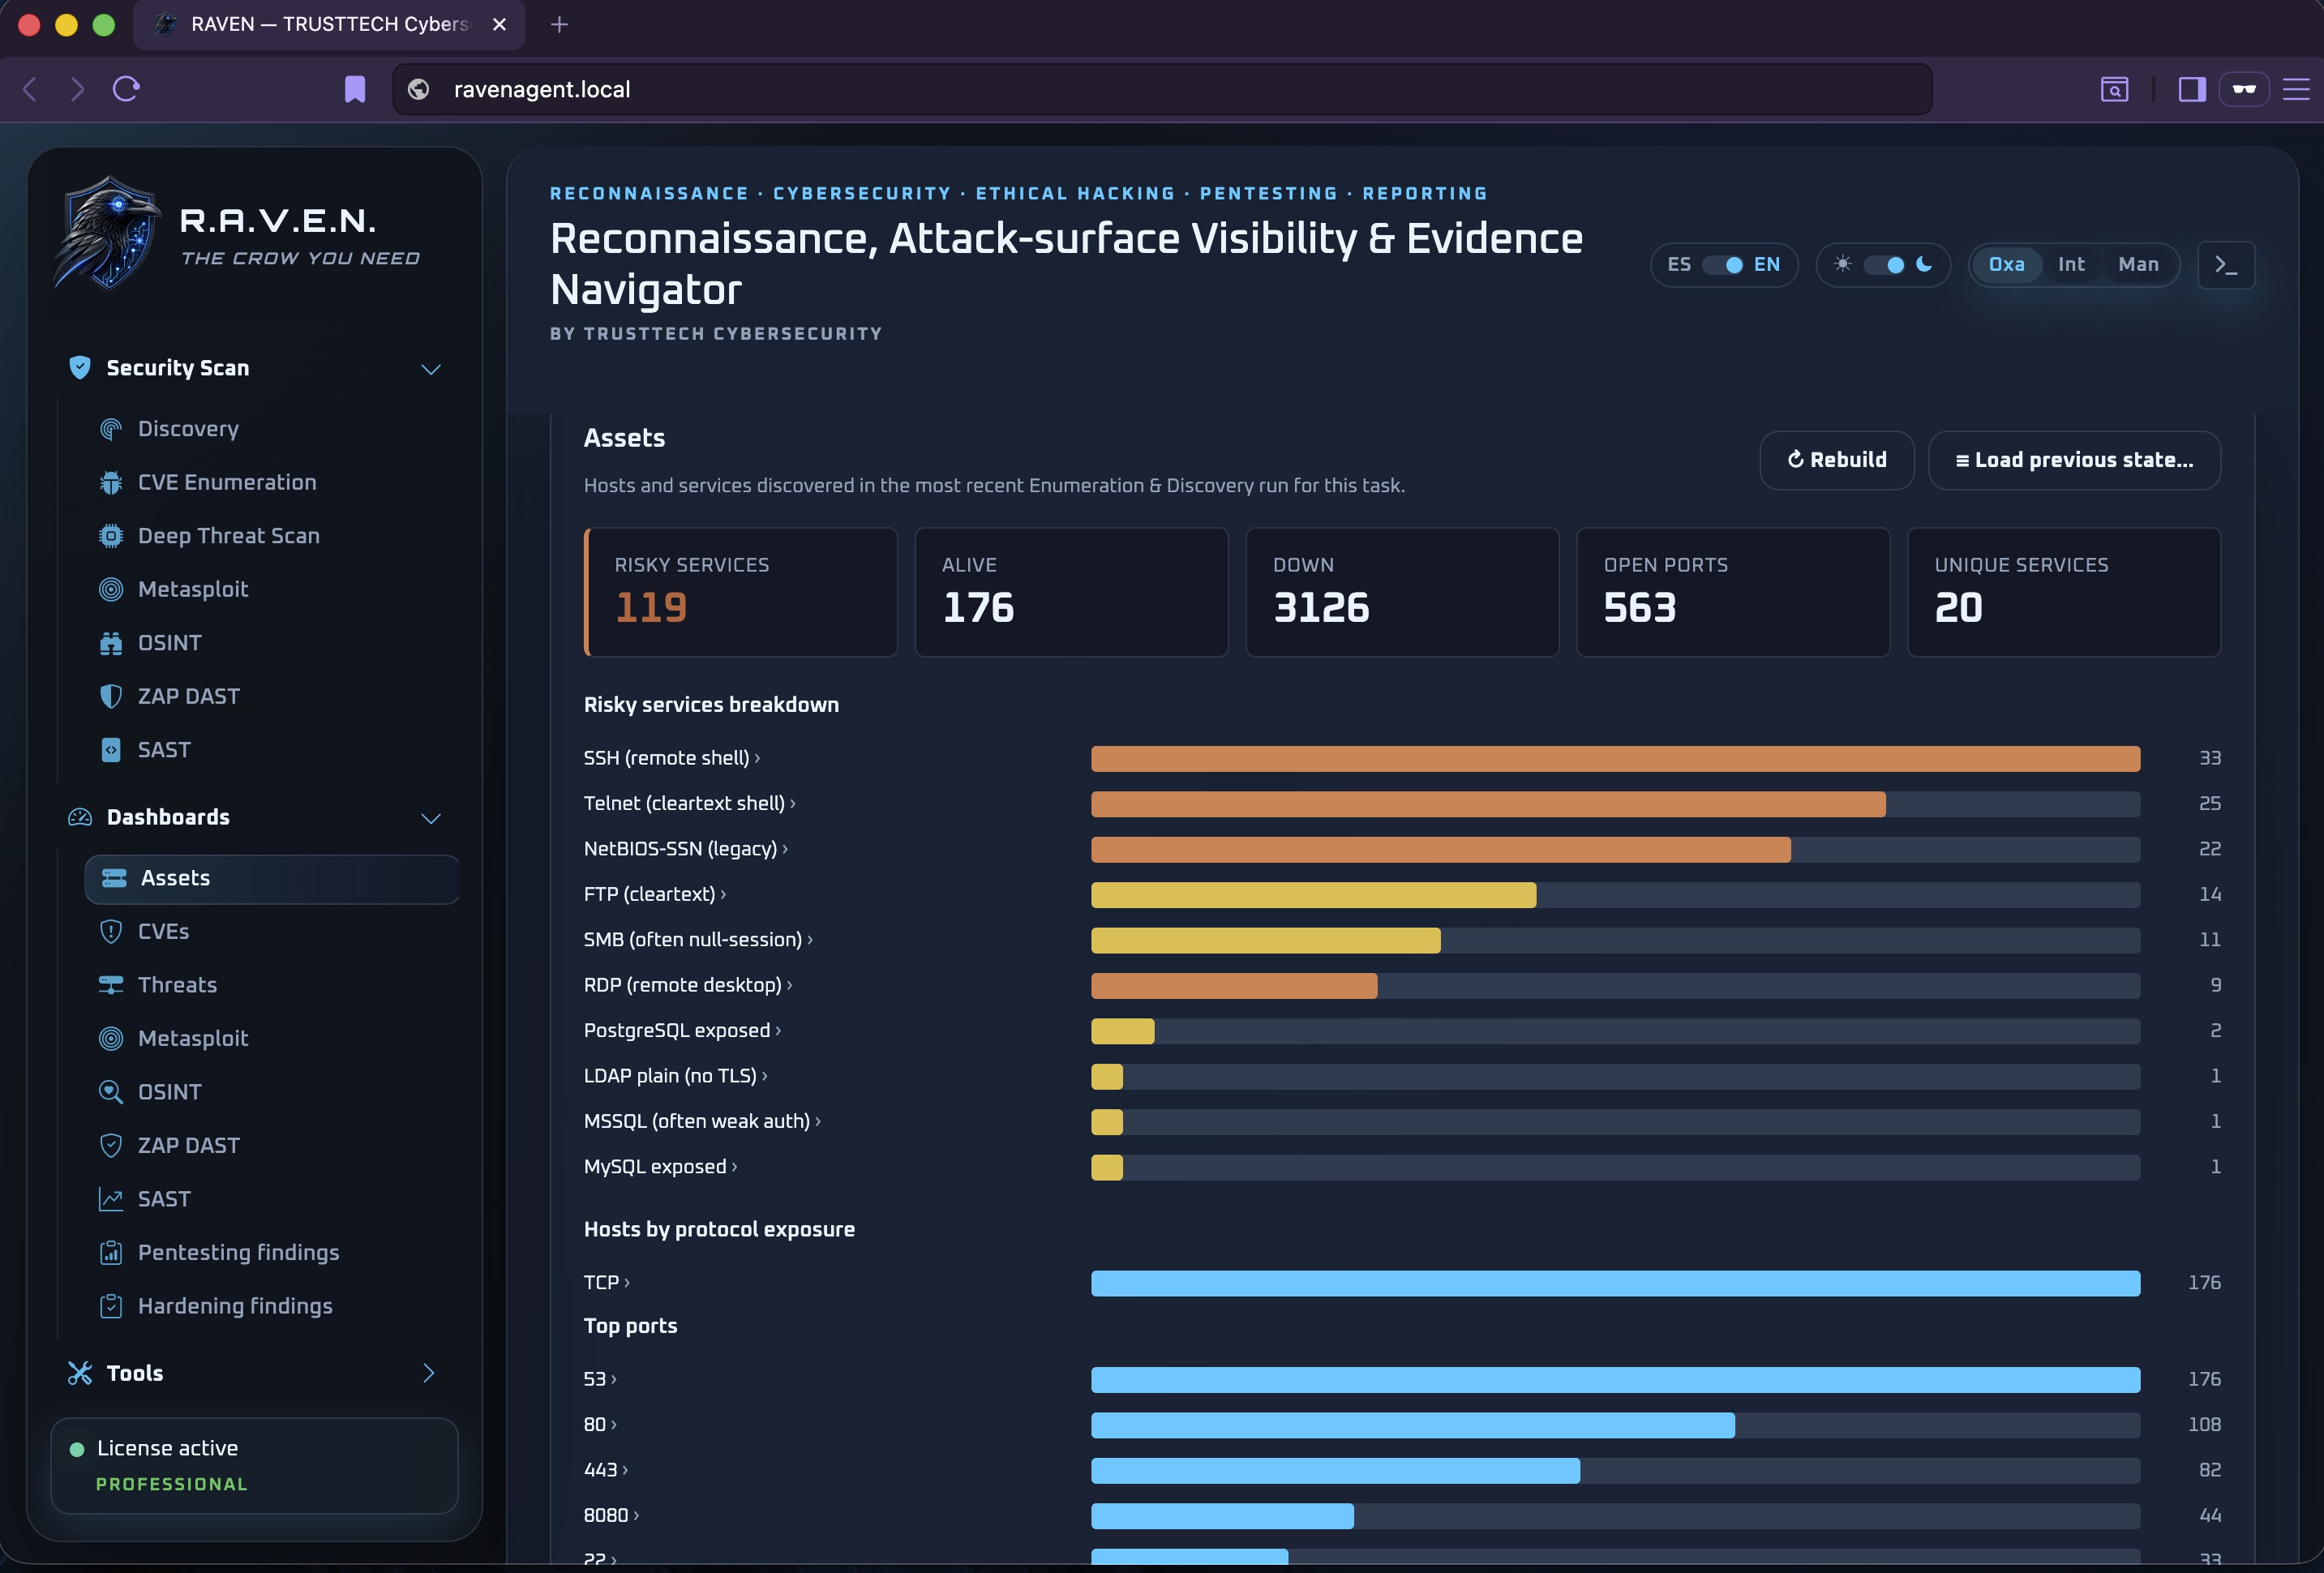Click the ravenagent.local address bar
2324x1573 pixels.
tap(1162, 89)
